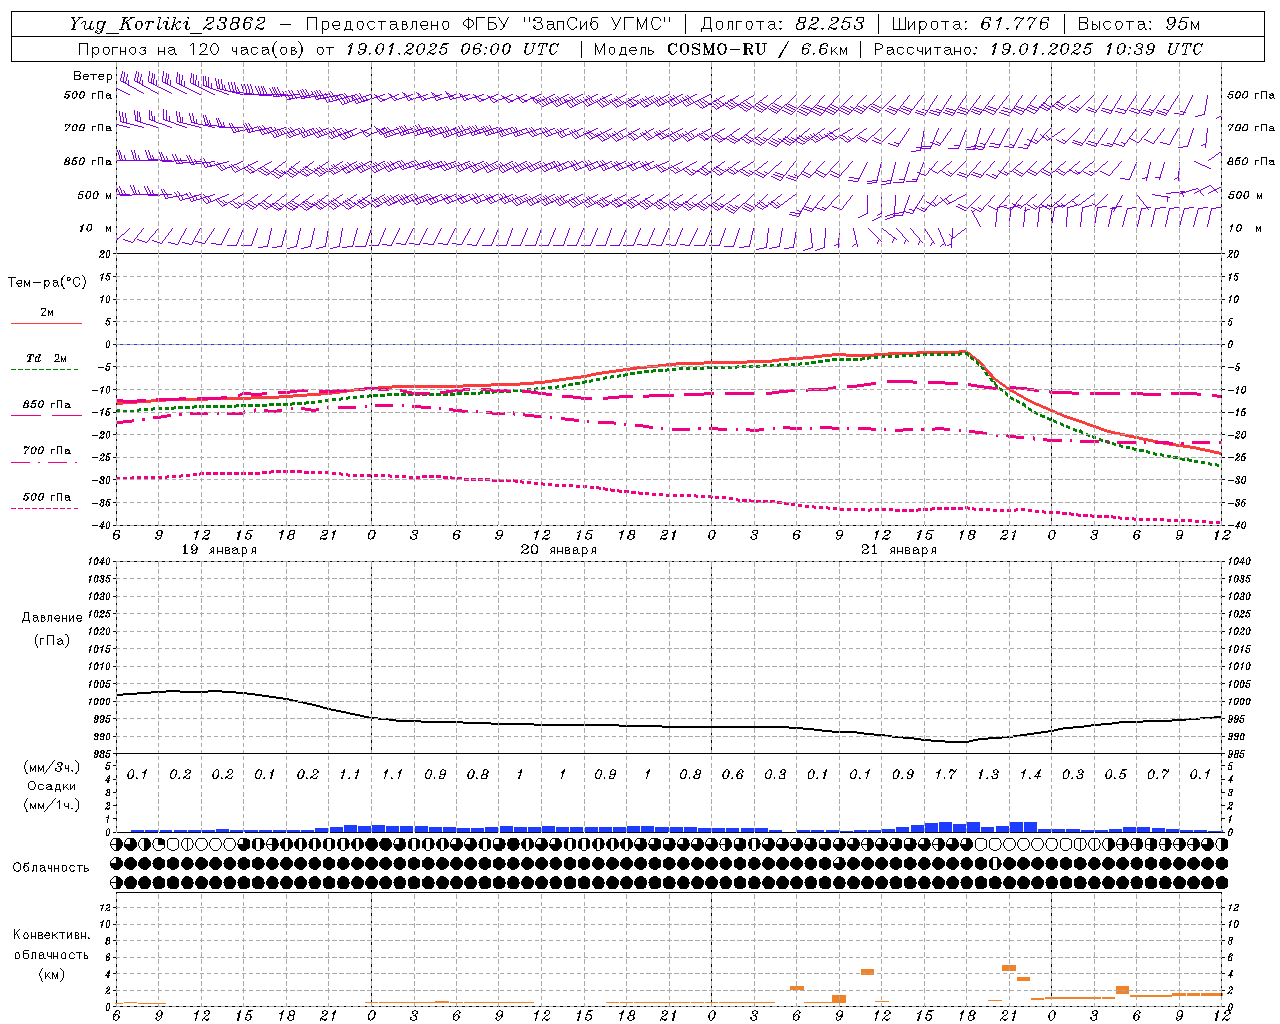Select the (мм/3ч.) precipitation unit label
1280x1024 pixels.
[52, 767]
